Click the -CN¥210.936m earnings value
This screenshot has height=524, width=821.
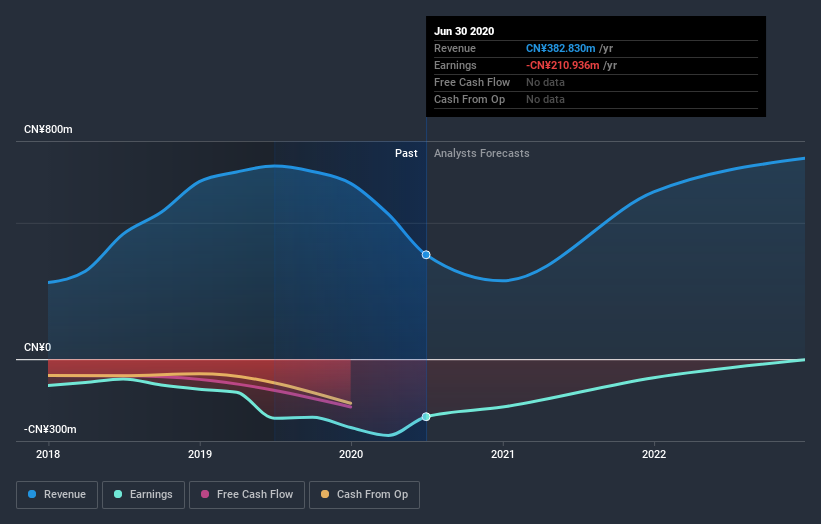coord(563,65)
